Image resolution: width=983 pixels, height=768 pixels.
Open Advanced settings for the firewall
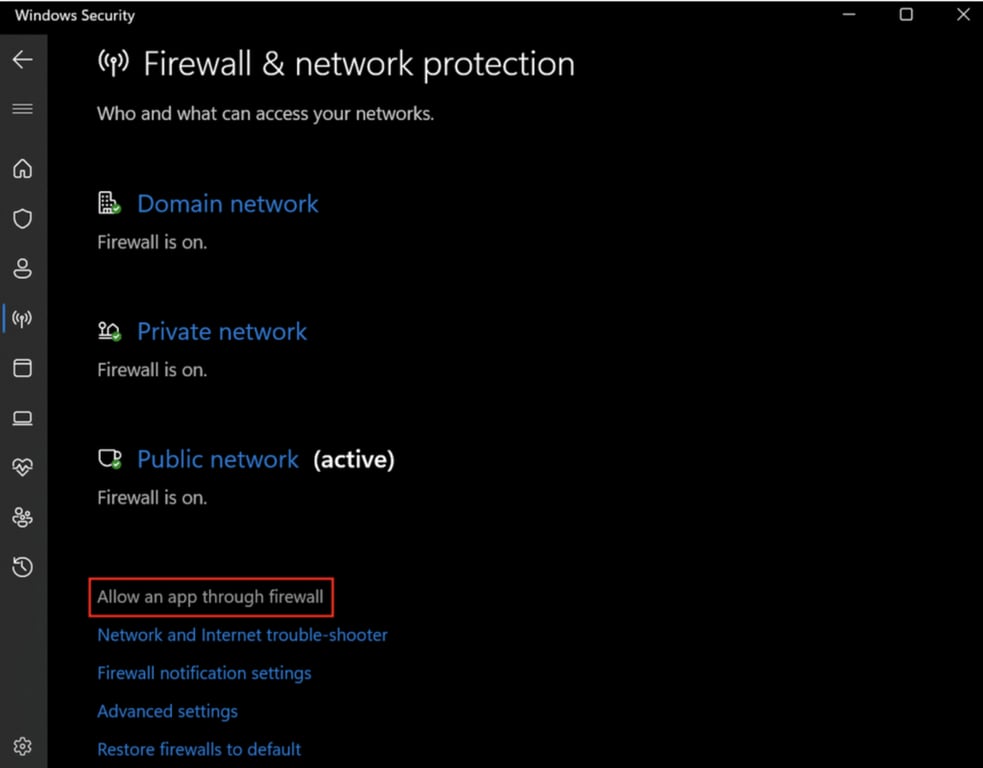coord(167,711)
